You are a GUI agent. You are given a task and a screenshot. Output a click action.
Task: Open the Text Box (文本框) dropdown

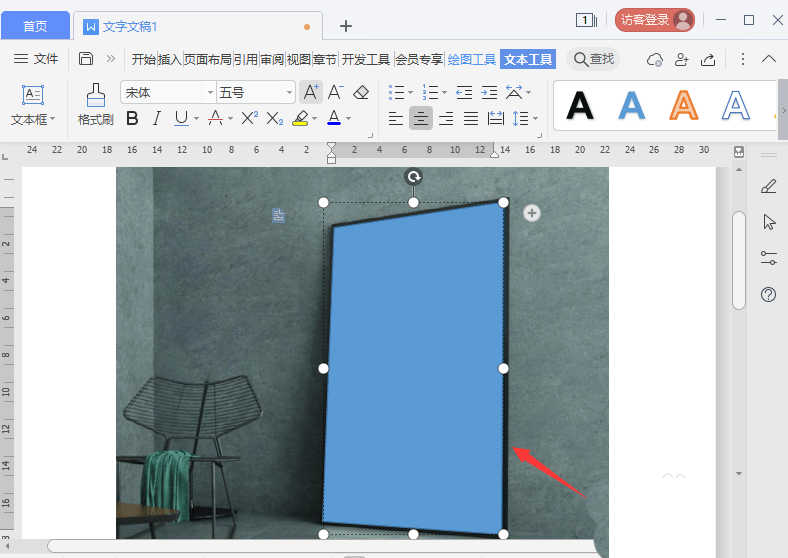[x=33, y=119]
